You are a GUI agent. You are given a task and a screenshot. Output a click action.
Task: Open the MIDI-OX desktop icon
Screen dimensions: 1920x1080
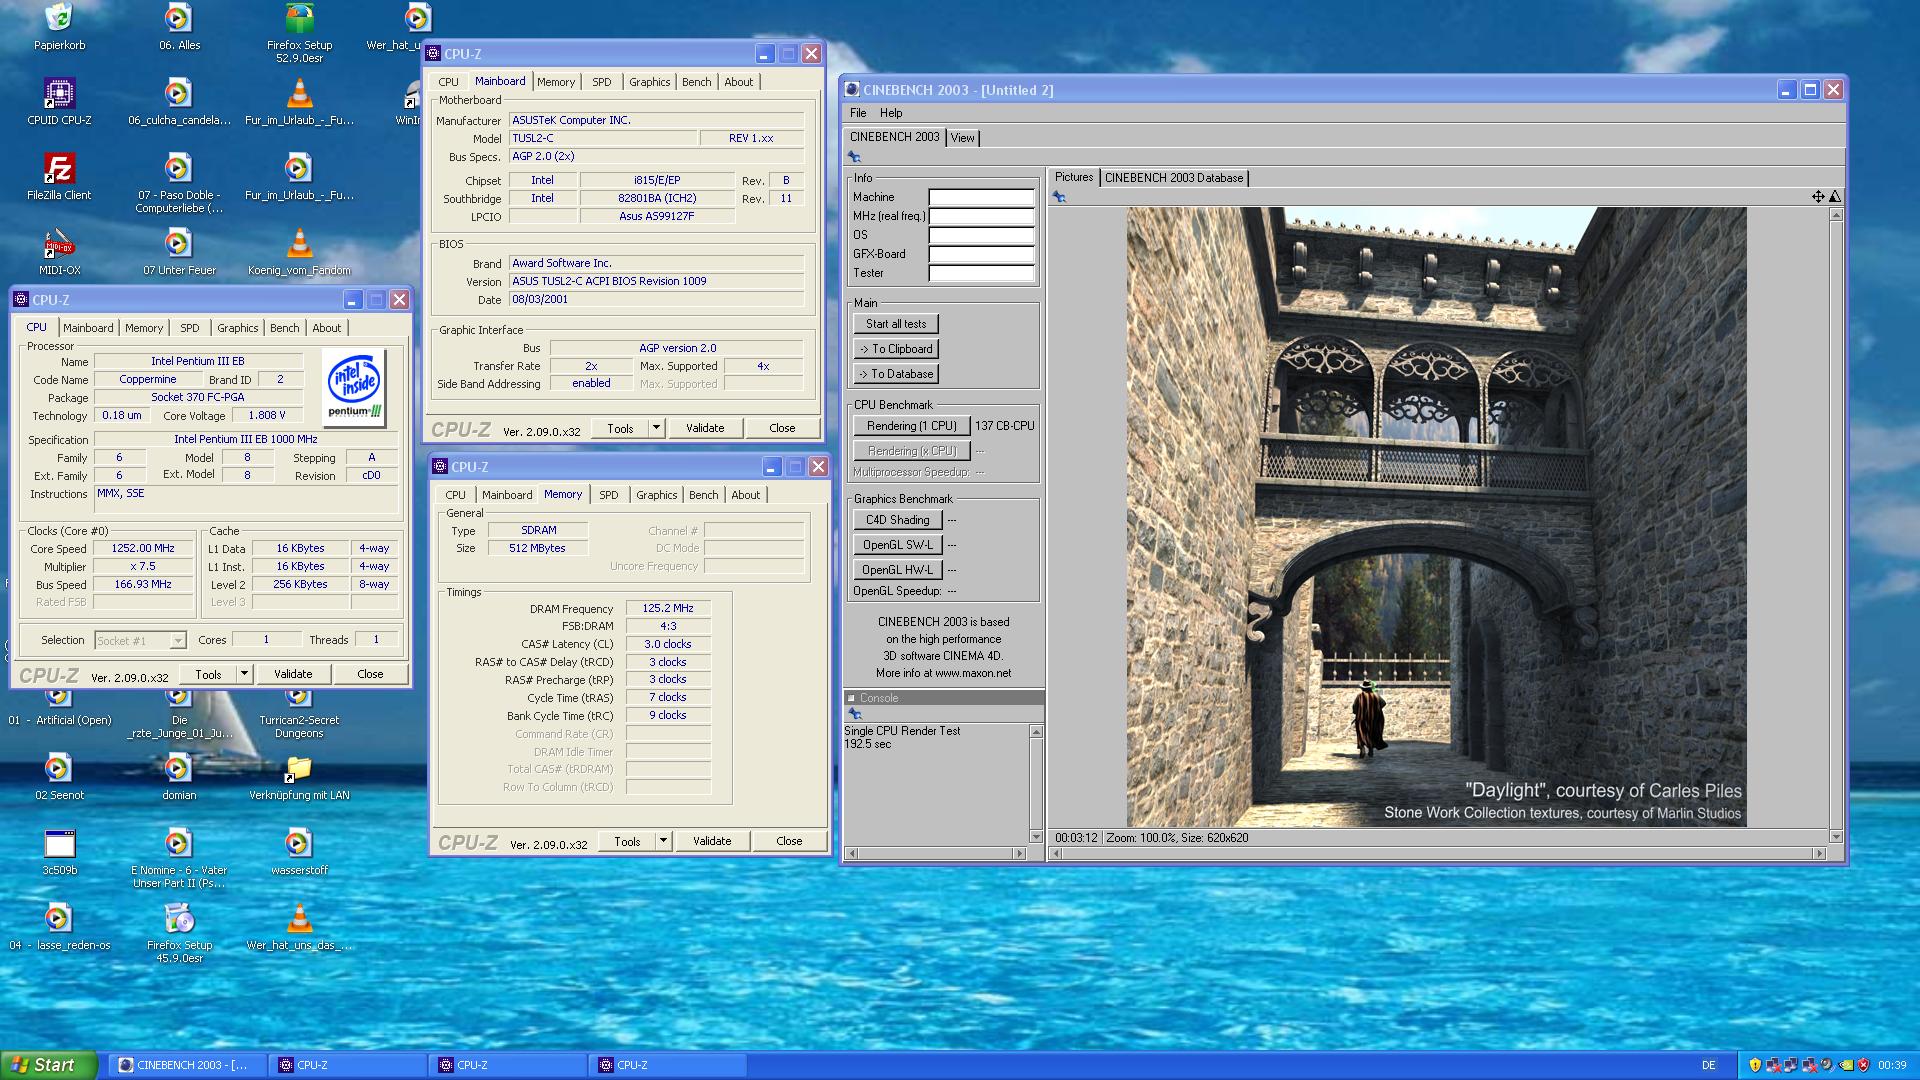[x=59, y=243]
